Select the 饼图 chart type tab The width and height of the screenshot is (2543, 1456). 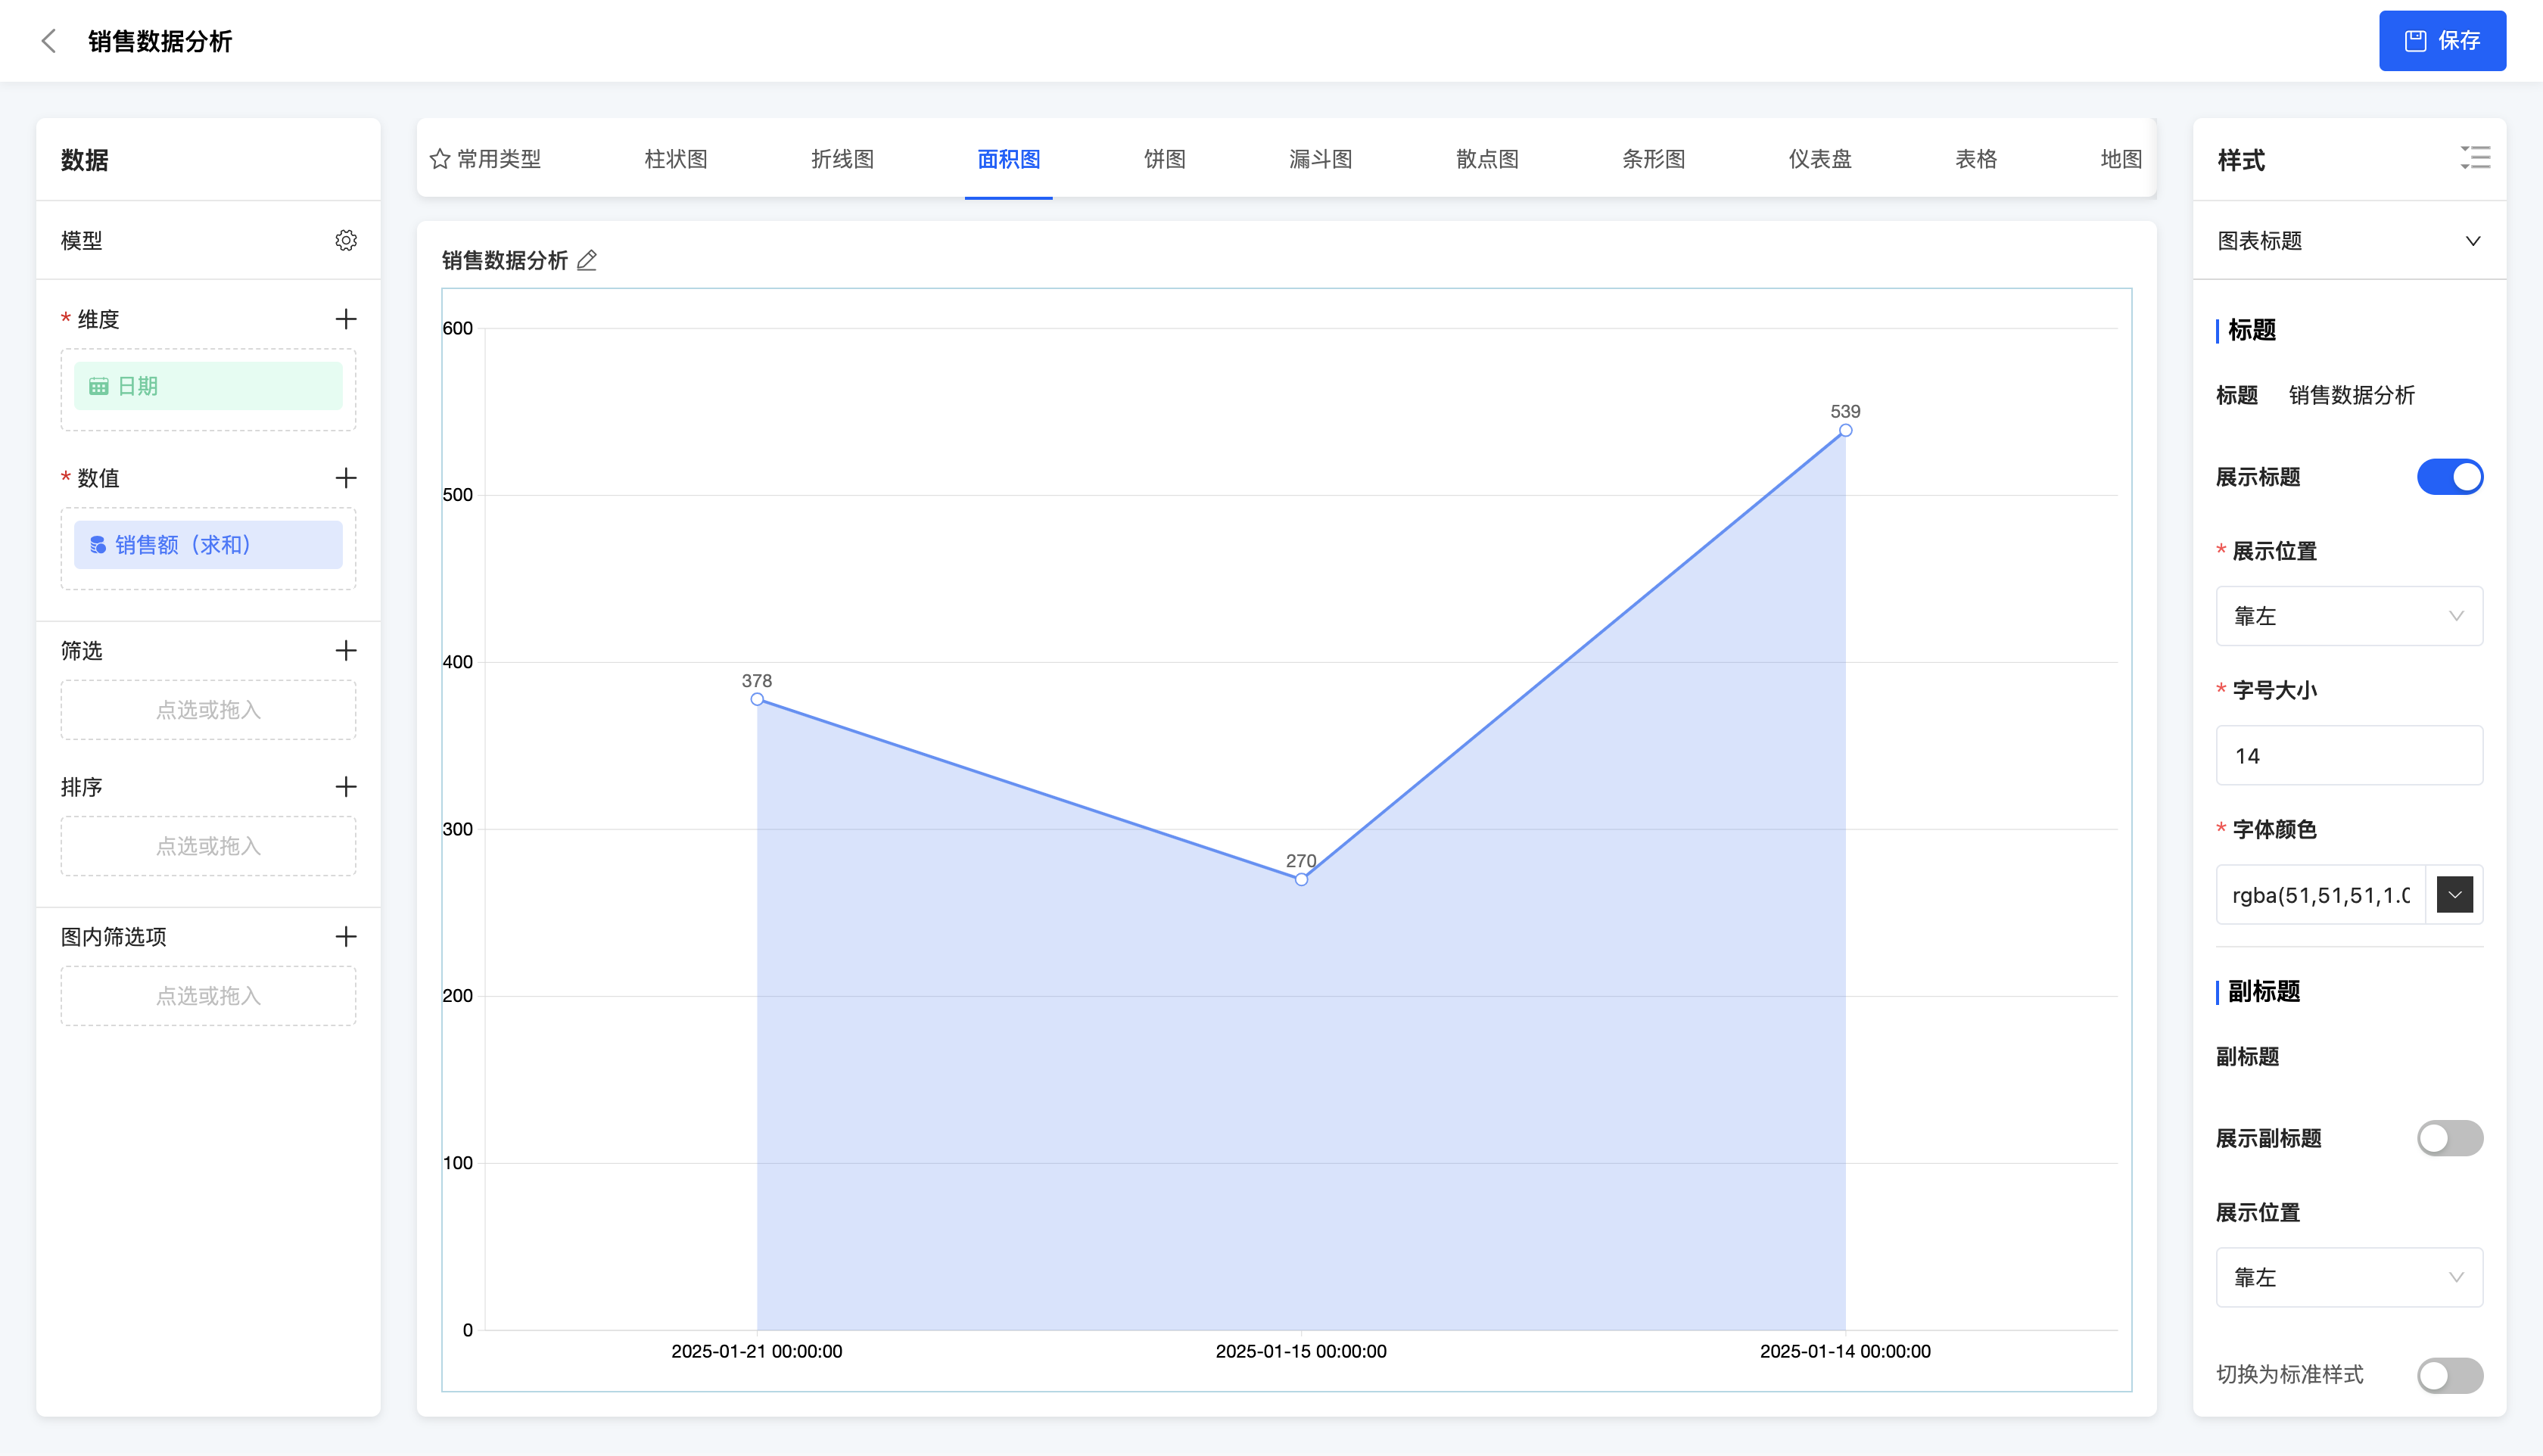click(x=1164, y=159)
